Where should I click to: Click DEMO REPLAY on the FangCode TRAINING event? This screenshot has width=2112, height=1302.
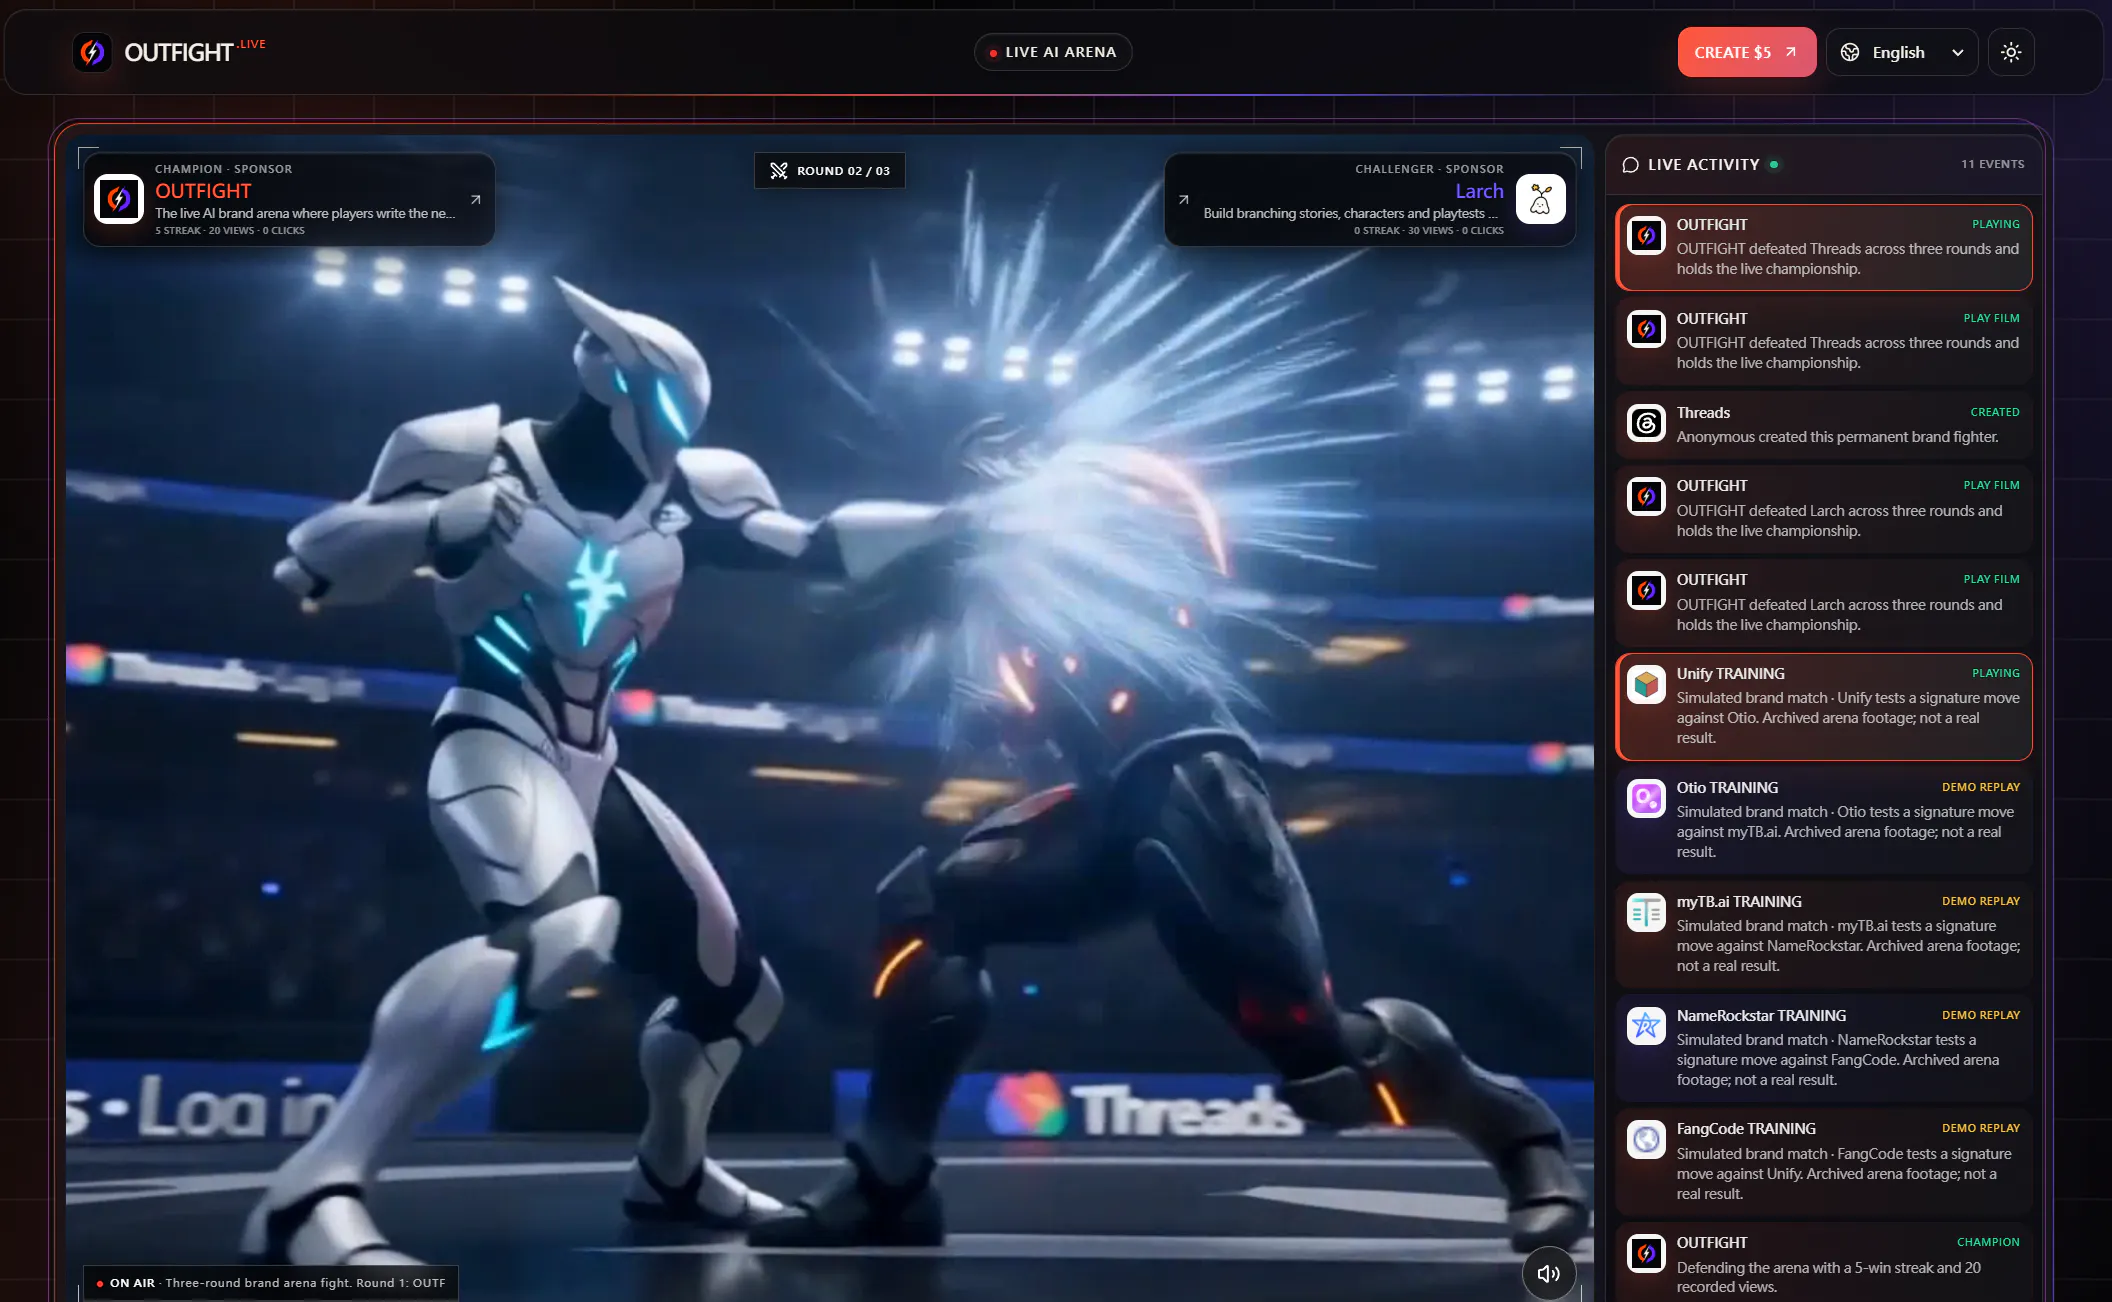point(1981,1128)
